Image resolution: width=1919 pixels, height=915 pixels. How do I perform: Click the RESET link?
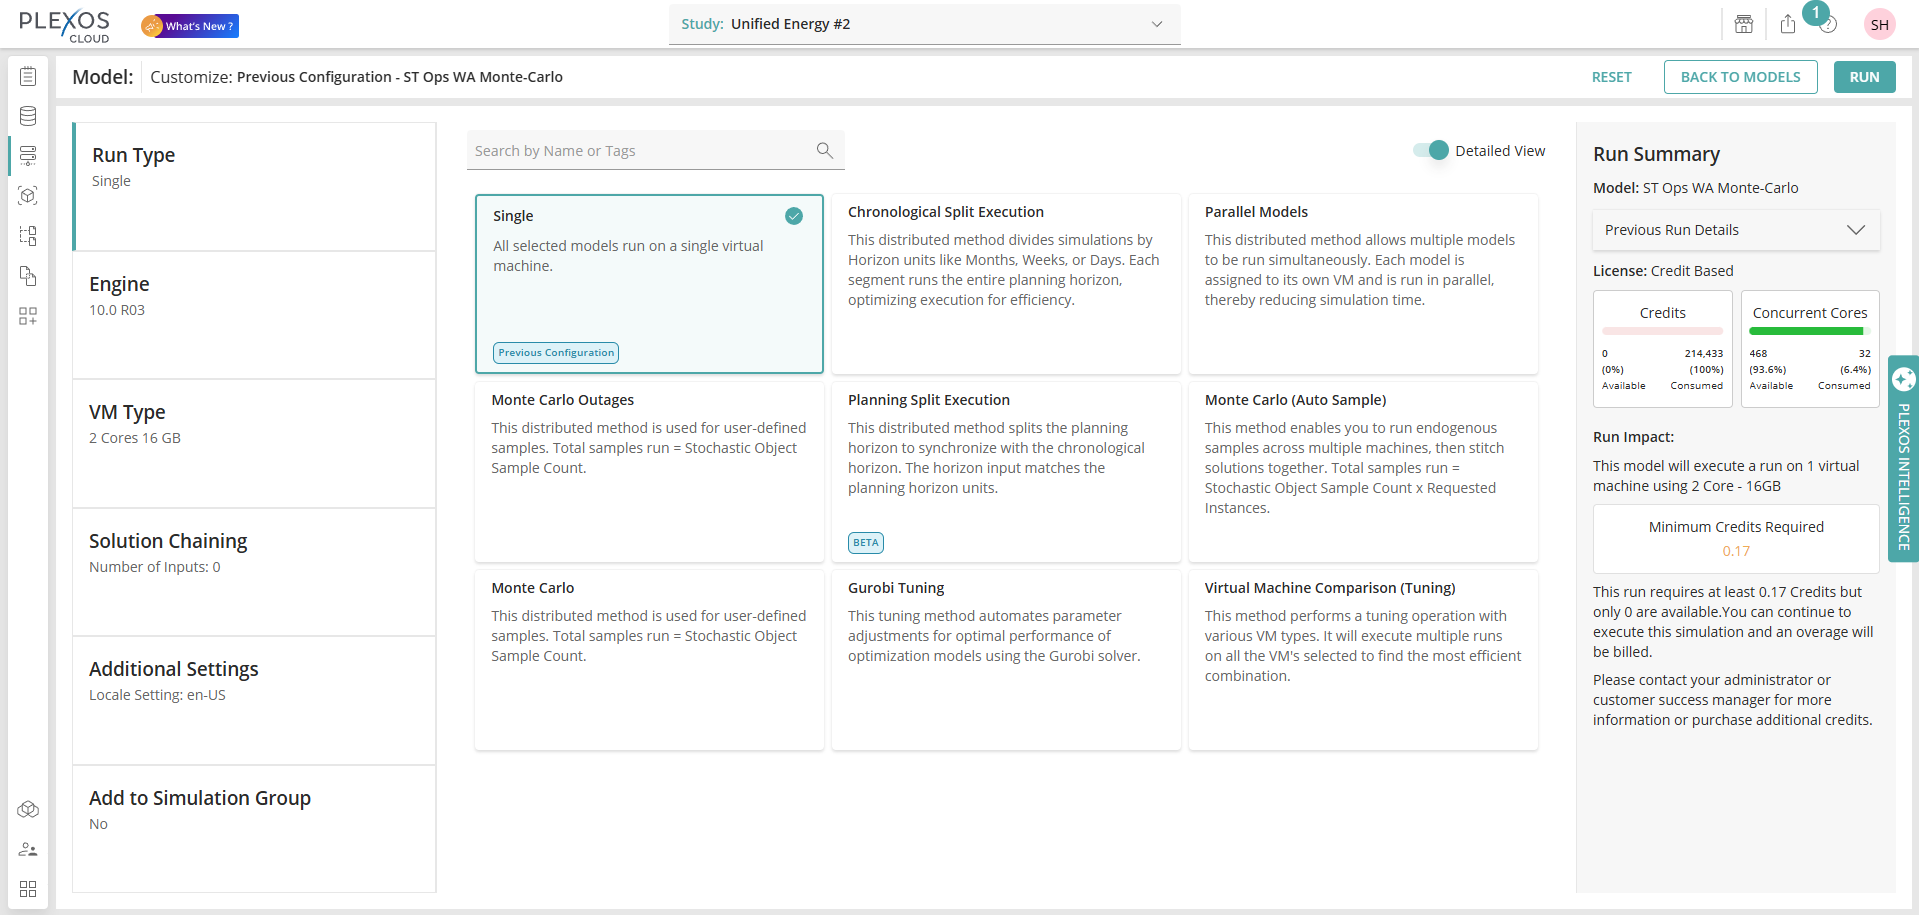click(x=1612, y=77)
